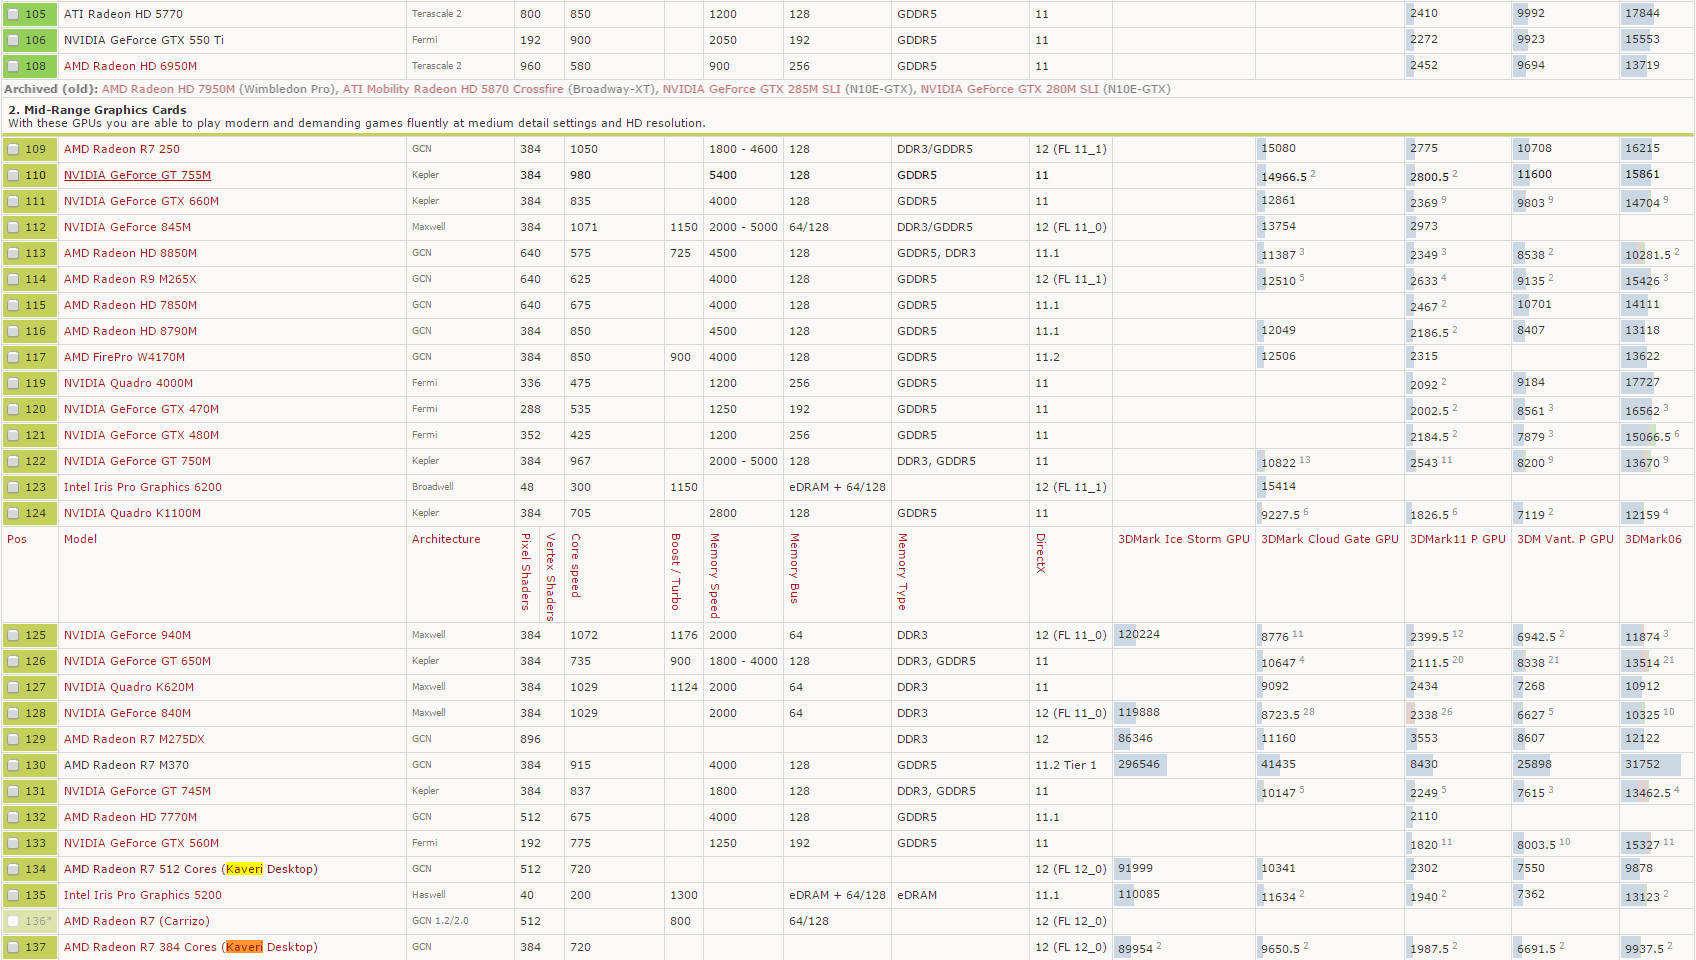Click Cloud Gate score 15414 of Iris Pro 6200
The image size is (1696, 960).
click(1278, 487)
